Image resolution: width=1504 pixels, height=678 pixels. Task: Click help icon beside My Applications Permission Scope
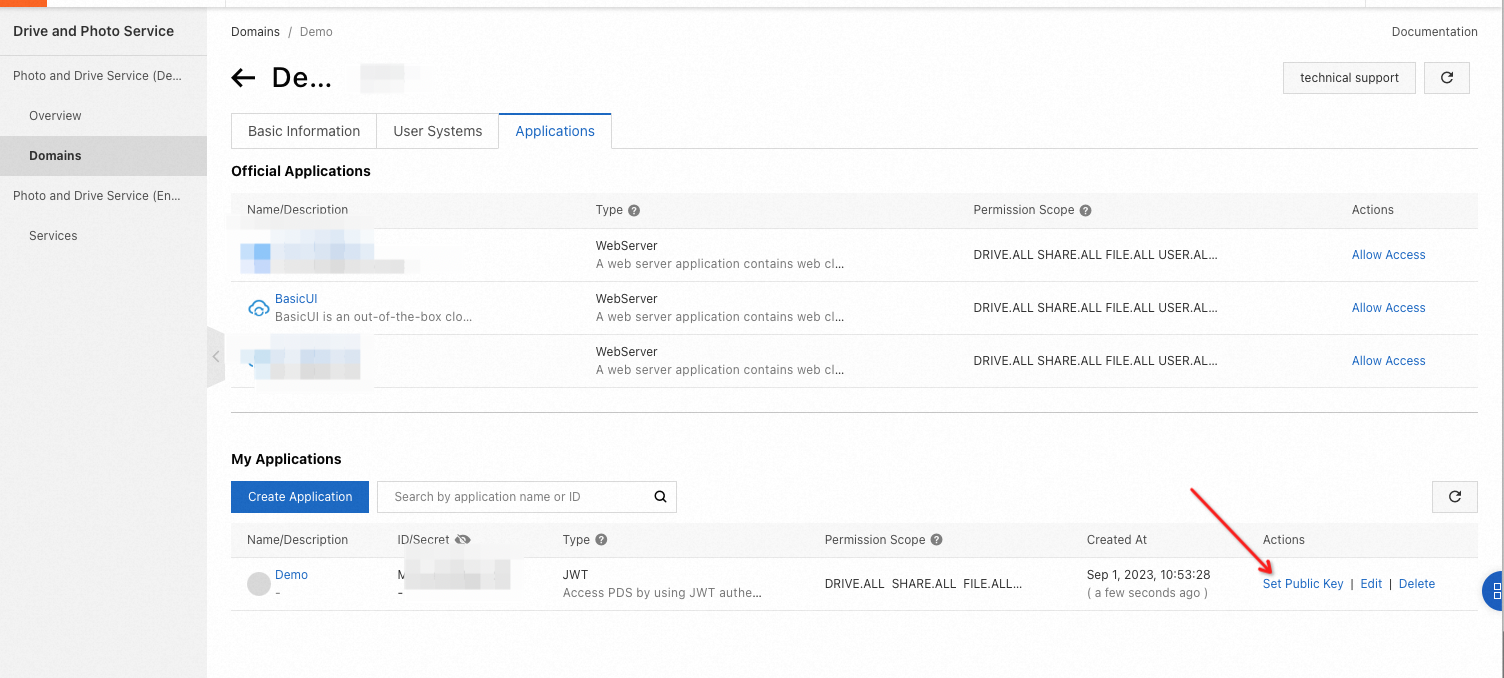point(936,540)
